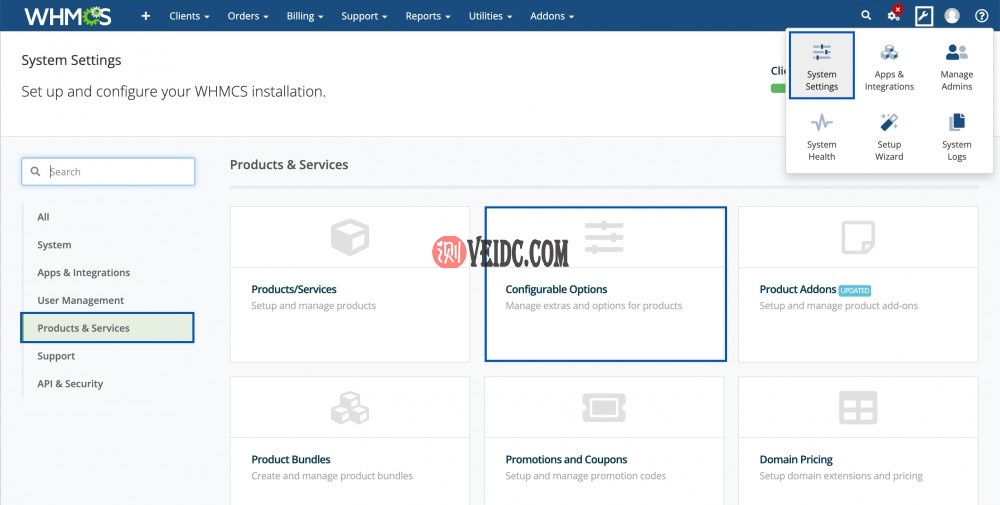The width and height of the screenshot is (1000, 505).
Task: Launch the Setup Wizard
Action: click(x=889, y=136)
